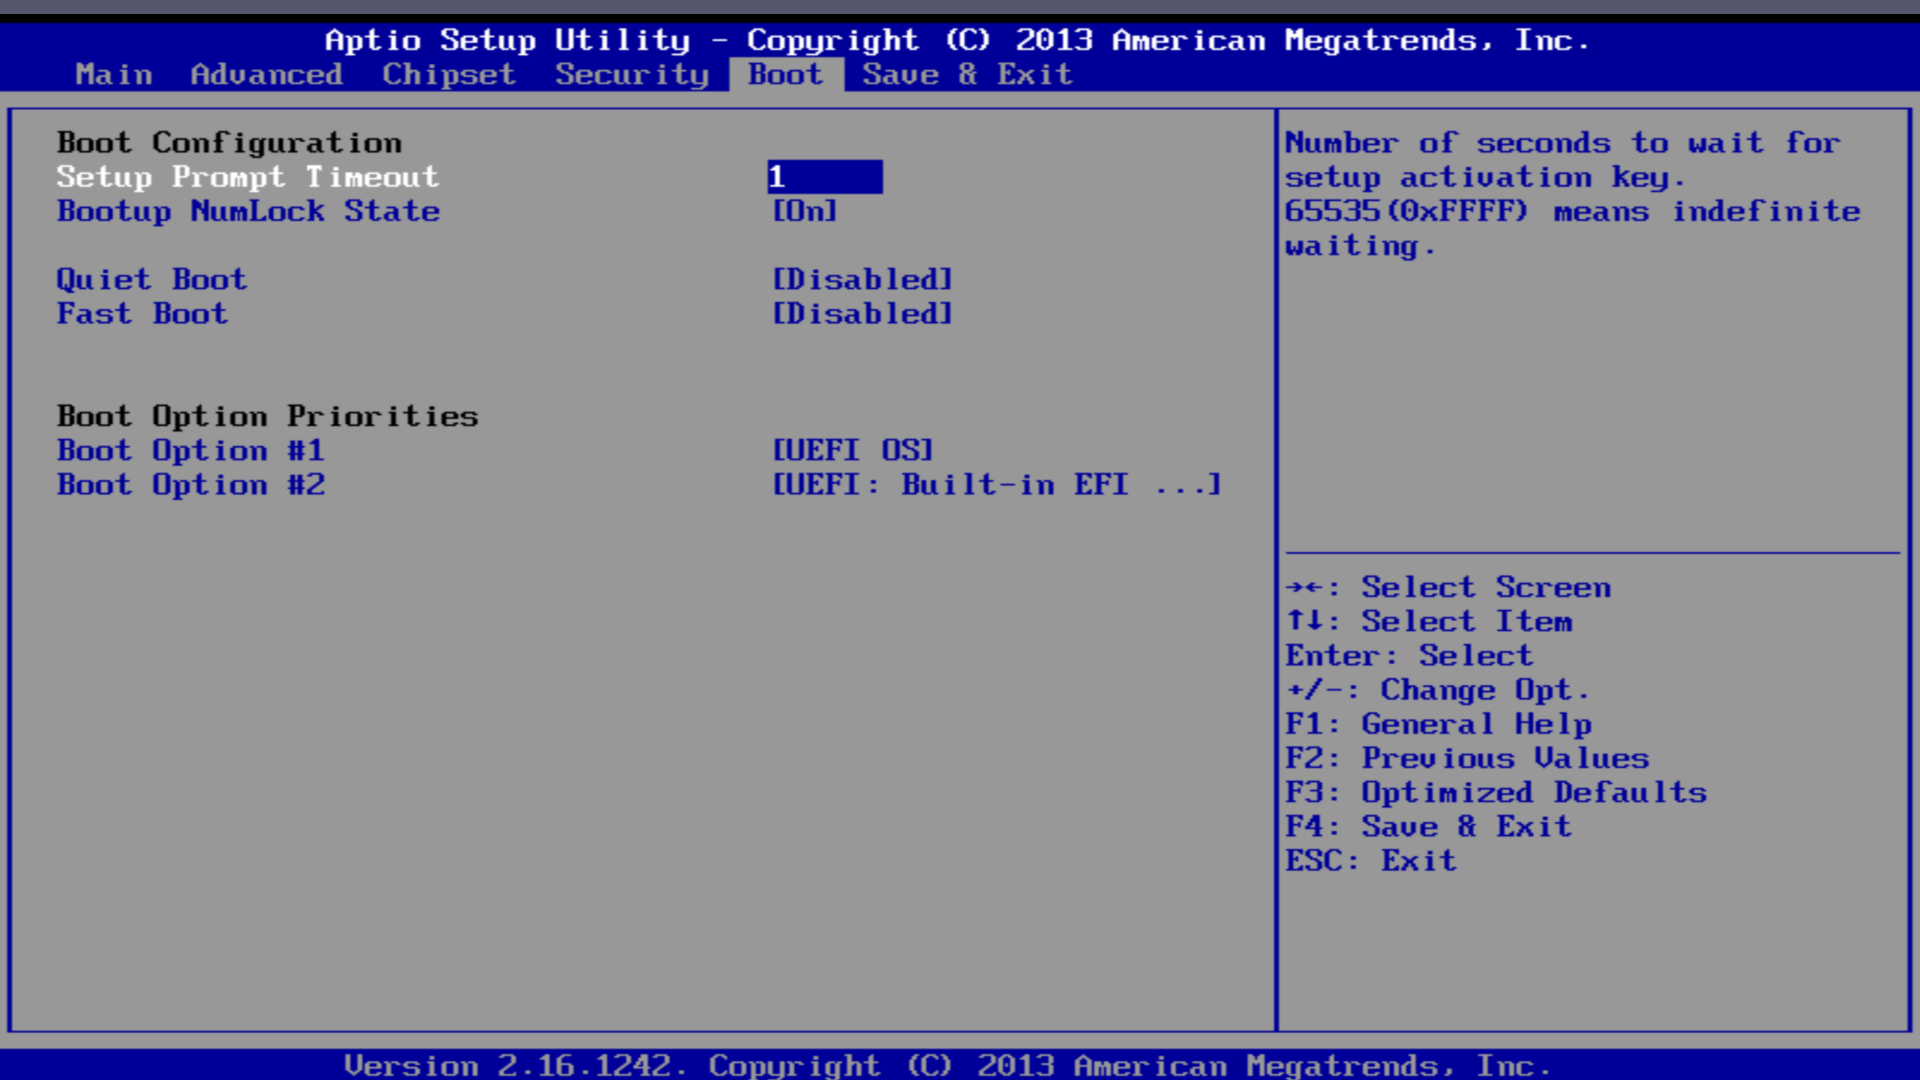Screen dimensions: 1920x1080
Task: Toggle Fast Boot [Disabled] value
Action: coord(862,314)
